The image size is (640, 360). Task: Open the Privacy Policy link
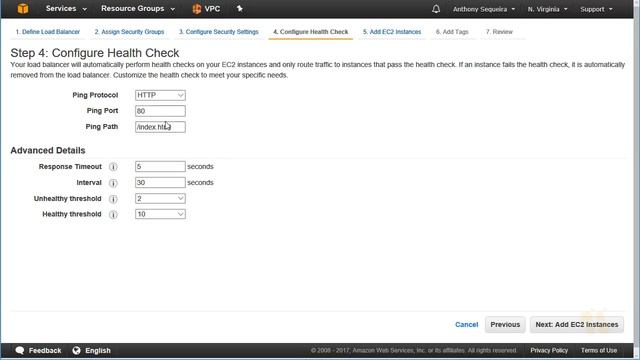pos(549,350)
